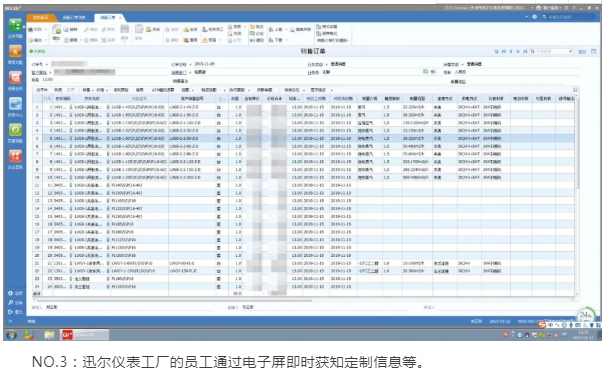Click the customer abbreviation field link label
Screen dimensions: 610x375
tap(39, 73)
